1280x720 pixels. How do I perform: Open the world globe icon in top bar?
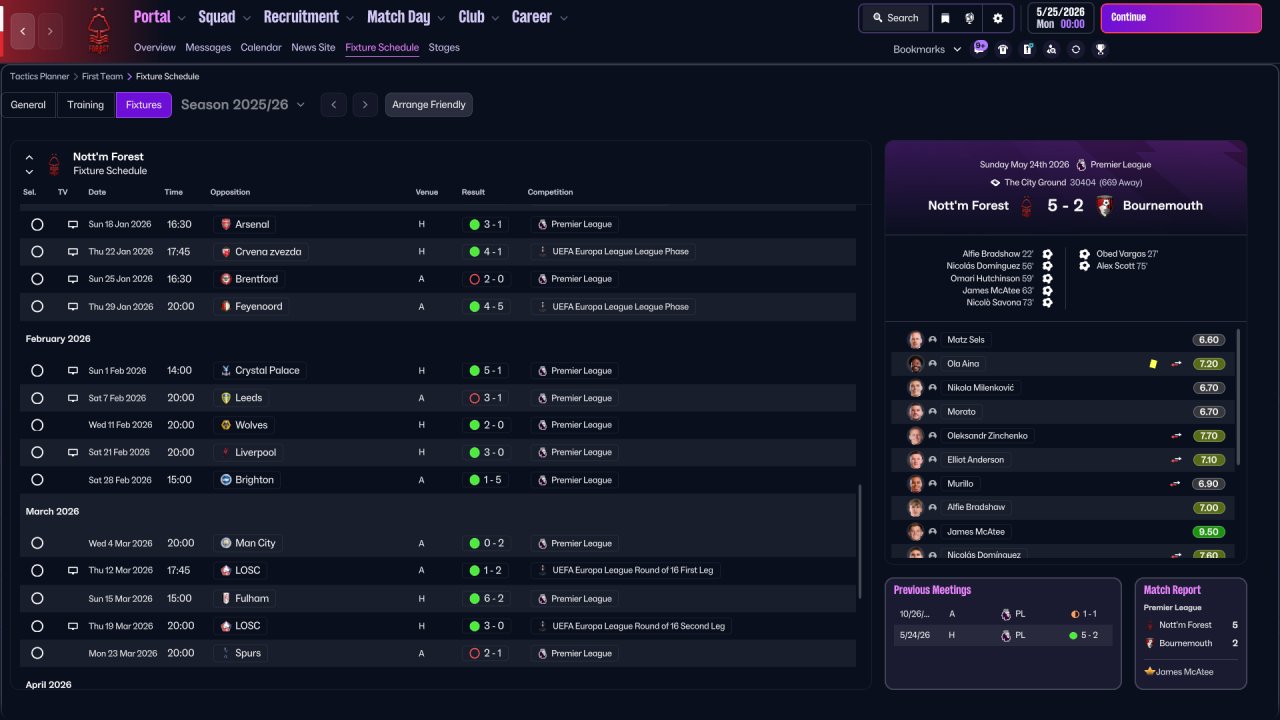(970, 18)
